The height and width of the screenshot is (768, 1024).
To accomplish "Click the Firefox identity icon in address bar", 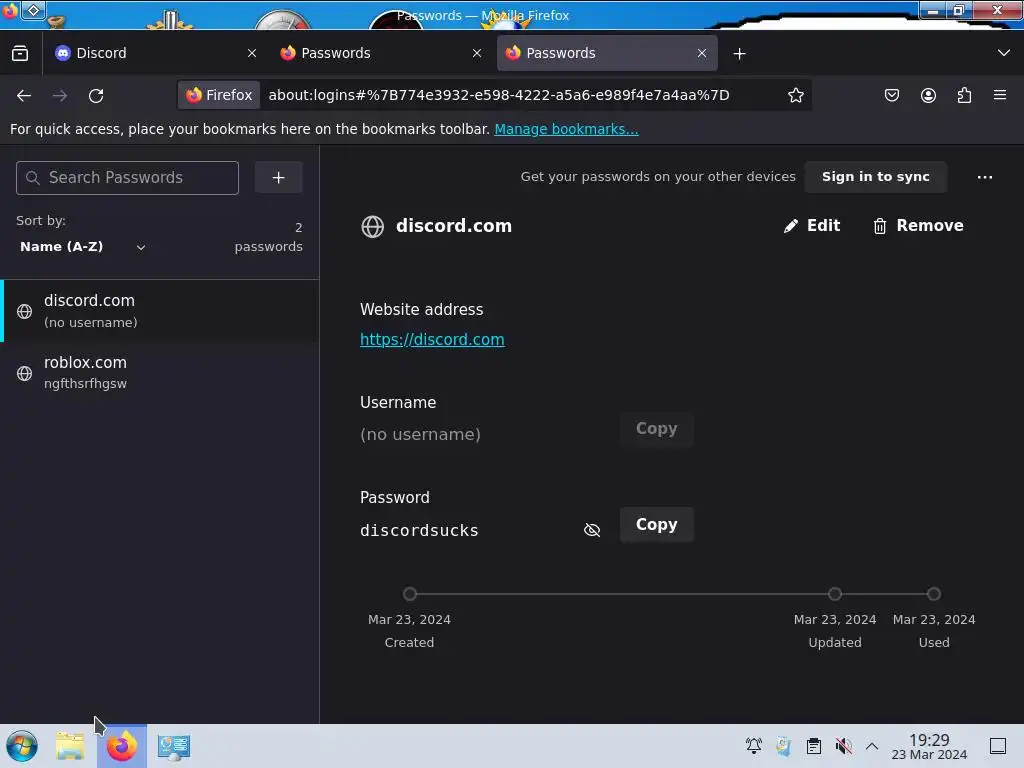I will pos(219,95).
